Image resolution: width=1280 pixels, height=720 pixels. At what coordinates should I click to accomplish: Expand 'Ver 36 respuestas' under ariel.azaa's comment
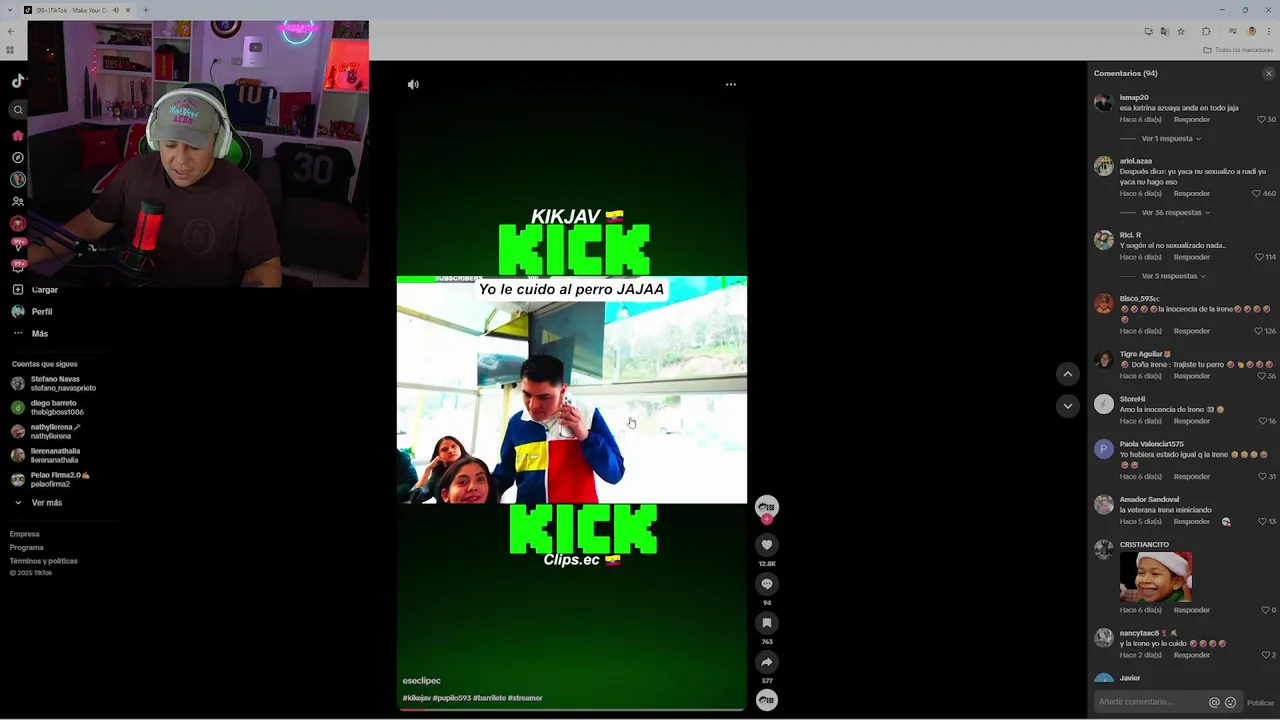point(1176,213)
